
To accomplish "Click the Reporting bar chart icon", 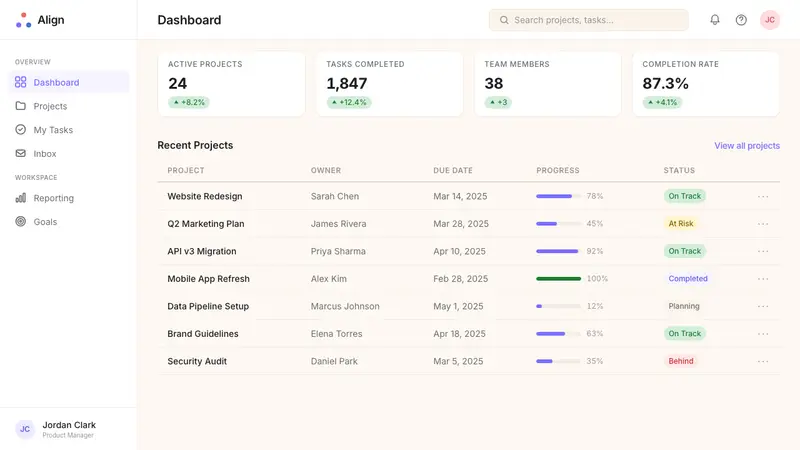I will click(20, 197).
